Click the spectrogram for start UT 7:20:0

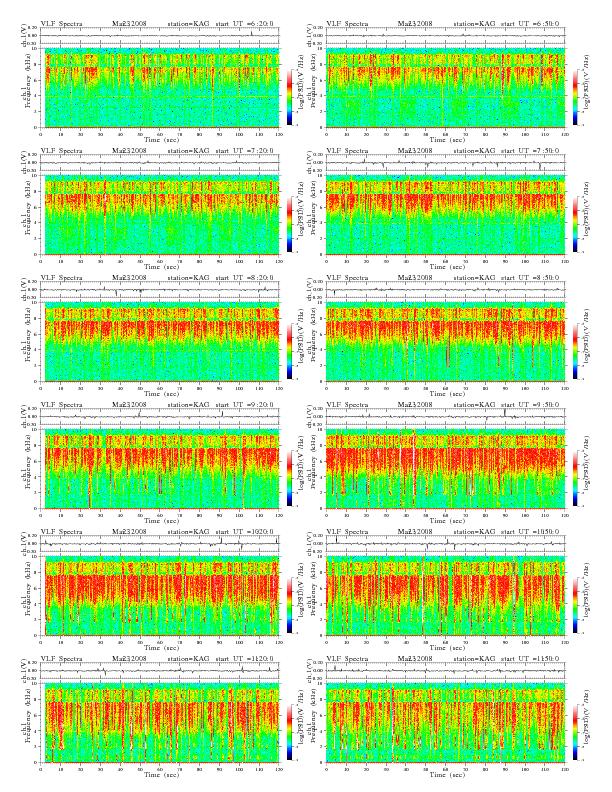tap(160, 215)
